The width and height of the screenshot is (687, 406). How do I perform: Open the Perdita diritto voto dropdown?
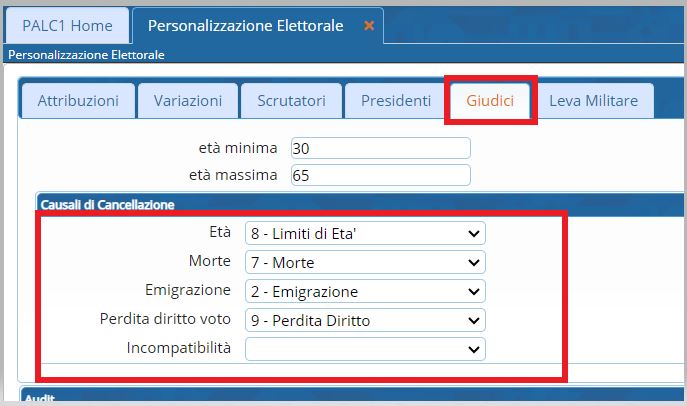365,321
